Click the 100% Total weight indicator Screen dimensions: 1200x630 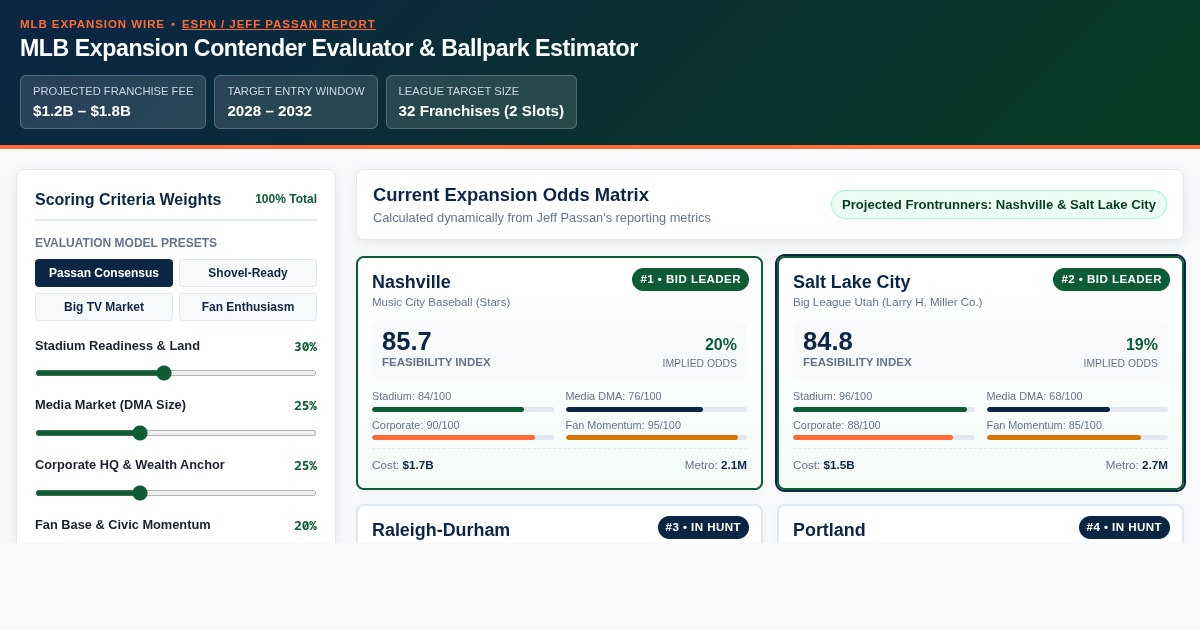coord(286,199)
